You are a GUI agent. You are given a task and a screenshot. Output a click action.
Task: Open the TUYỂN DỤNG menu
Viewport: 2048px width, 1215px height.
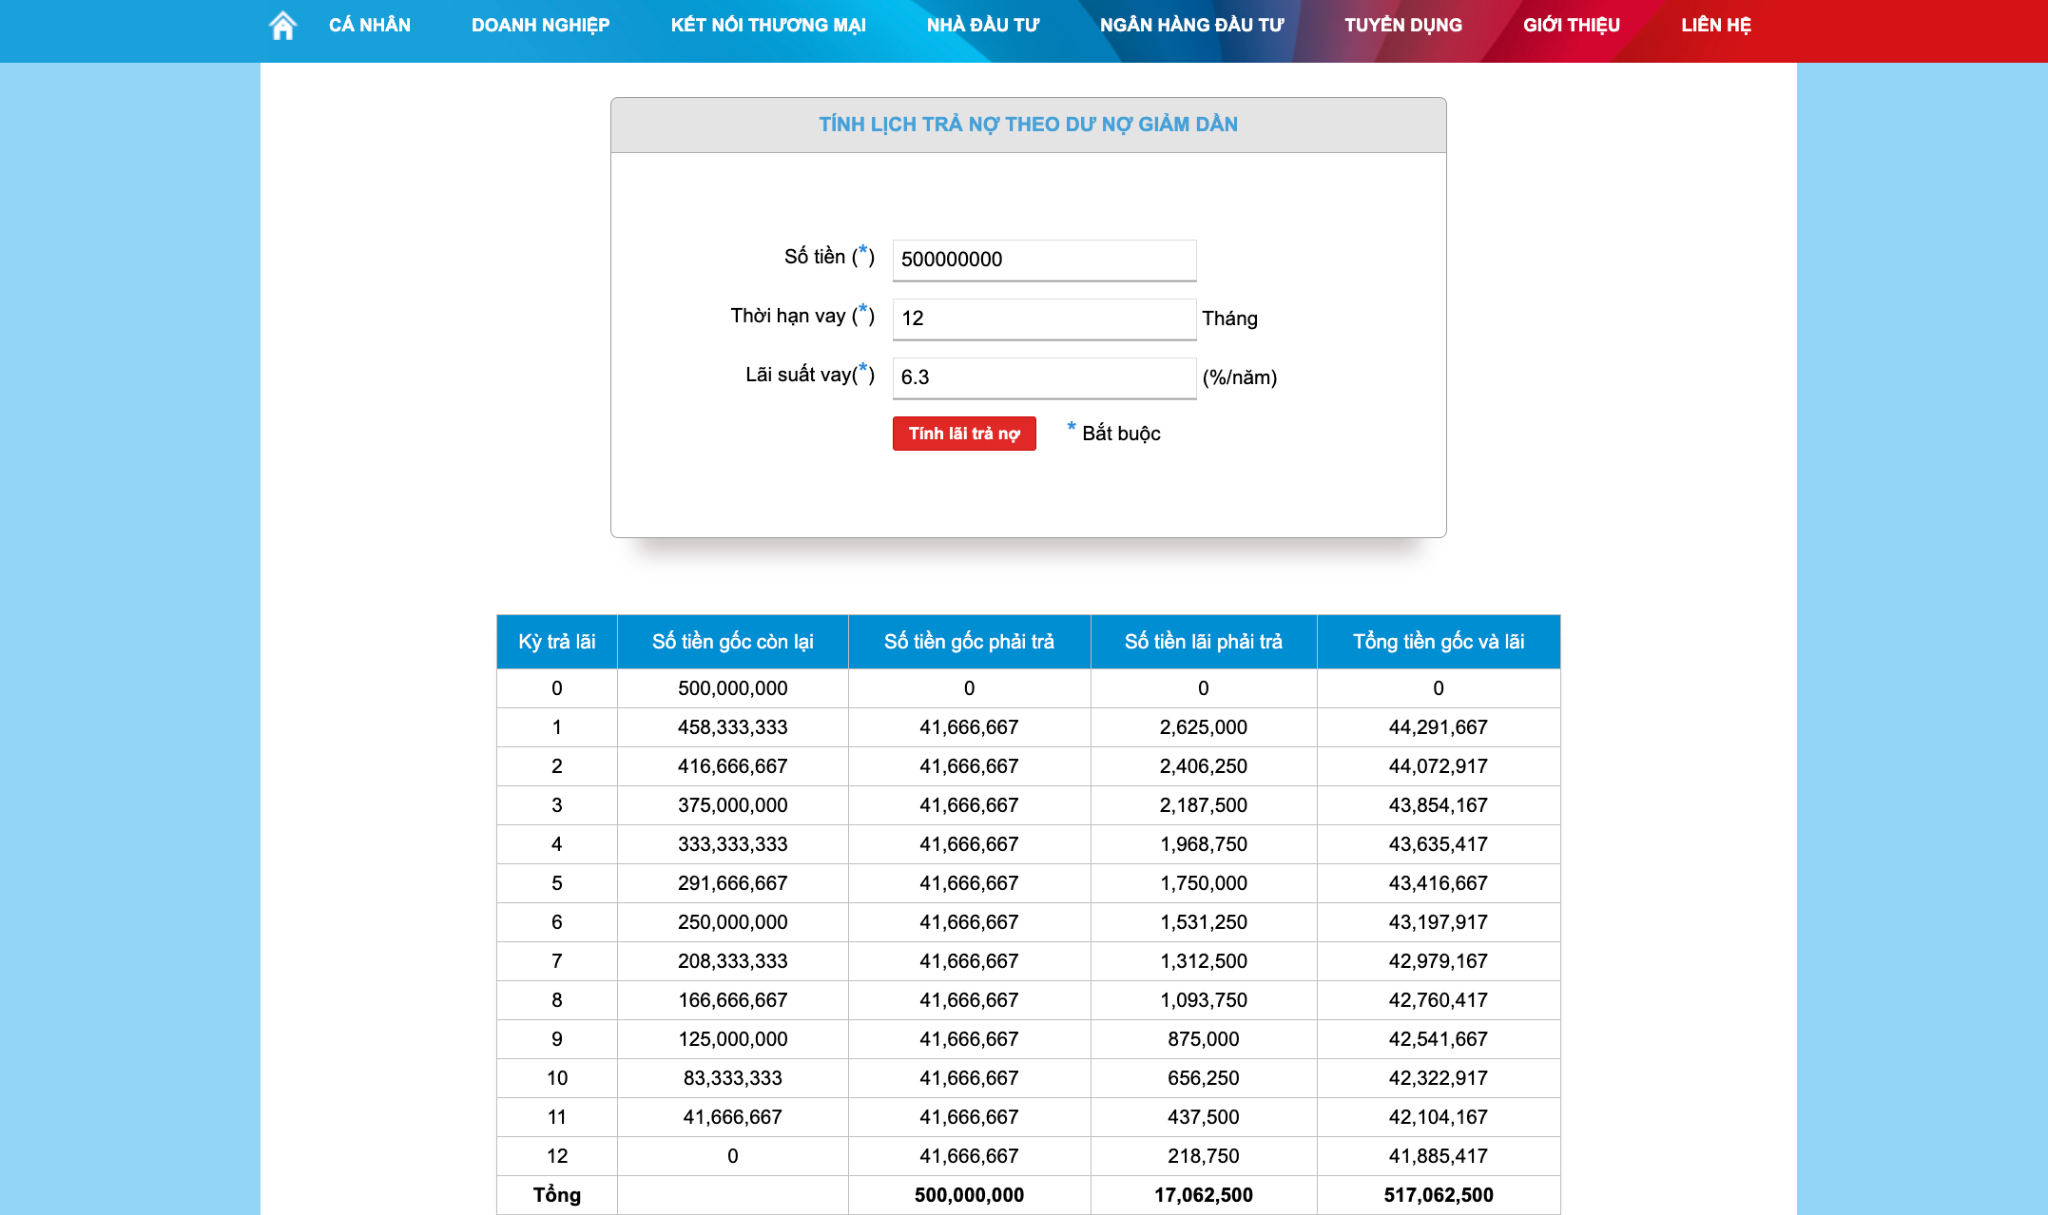tap(1403, 25)
